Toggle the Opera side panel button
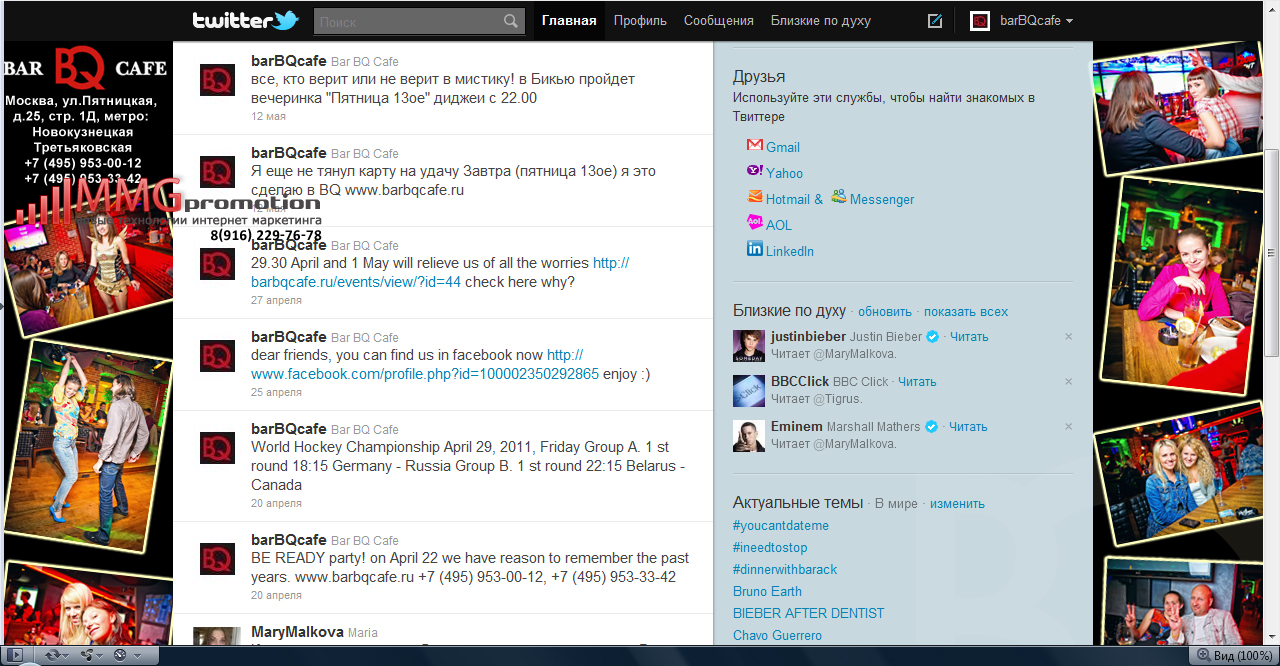The image size is (1280, 666). [x=14, y=655]
